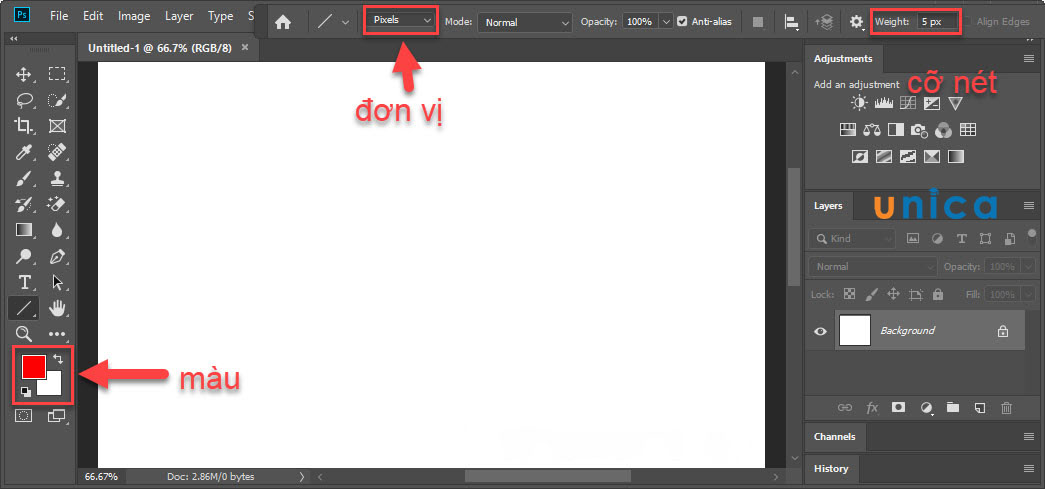Open the red foreground color picker
Screen dimensions: 1045x489
[33, 366]
